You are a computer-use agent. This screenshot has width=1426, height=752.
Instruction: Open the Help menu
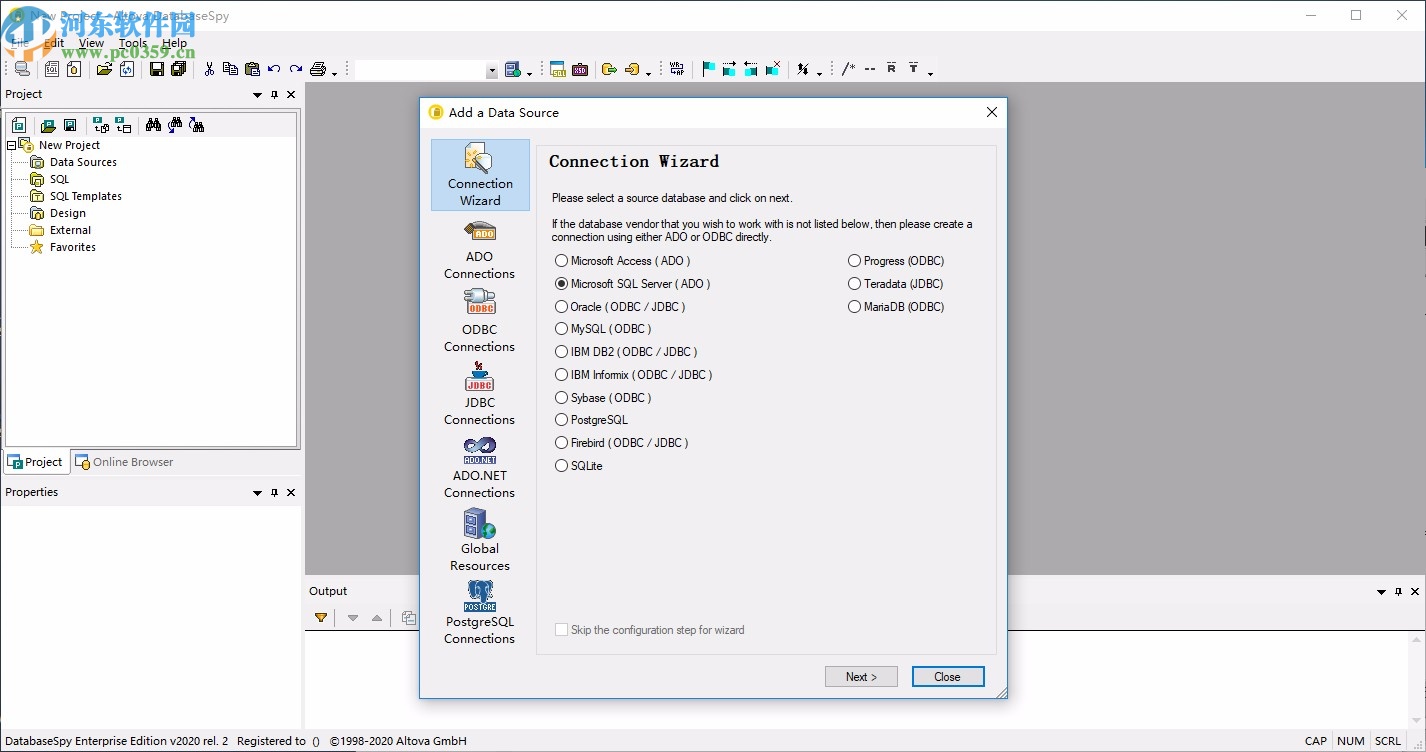point(174,43)
